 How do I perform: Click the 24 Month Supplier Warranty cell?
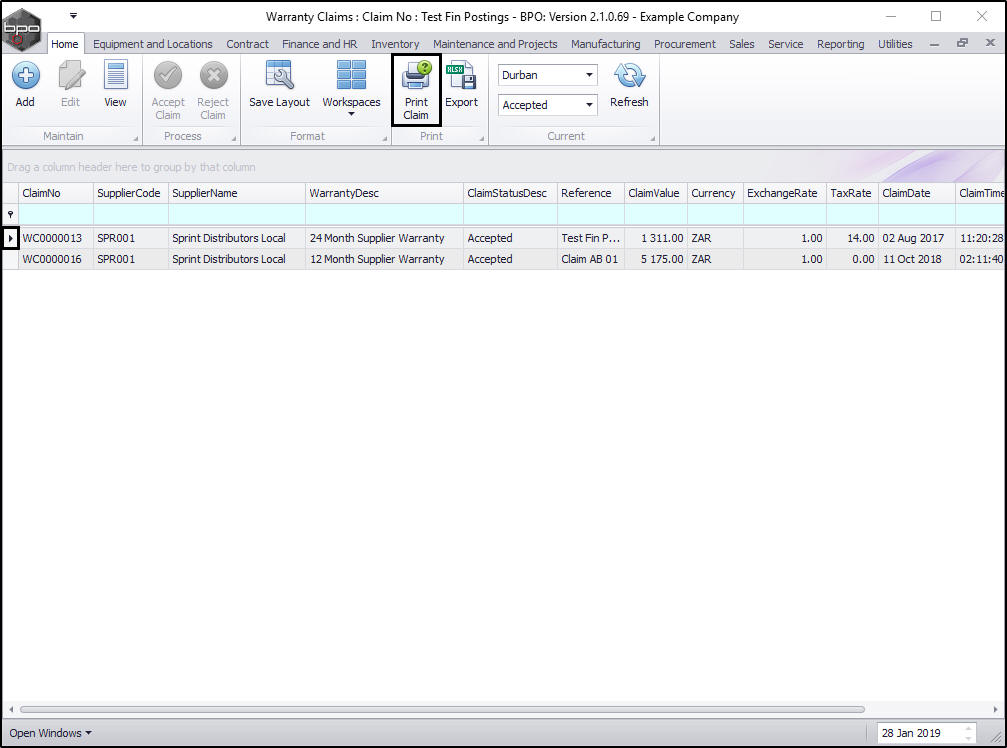click(x=384, y=238)
